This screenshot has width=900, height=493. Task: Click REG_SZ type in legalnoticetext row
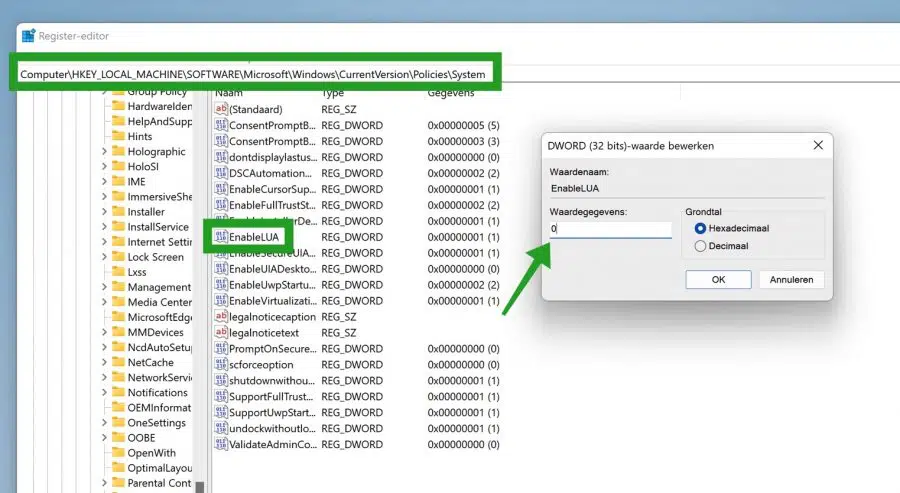[x=339, y=333]
